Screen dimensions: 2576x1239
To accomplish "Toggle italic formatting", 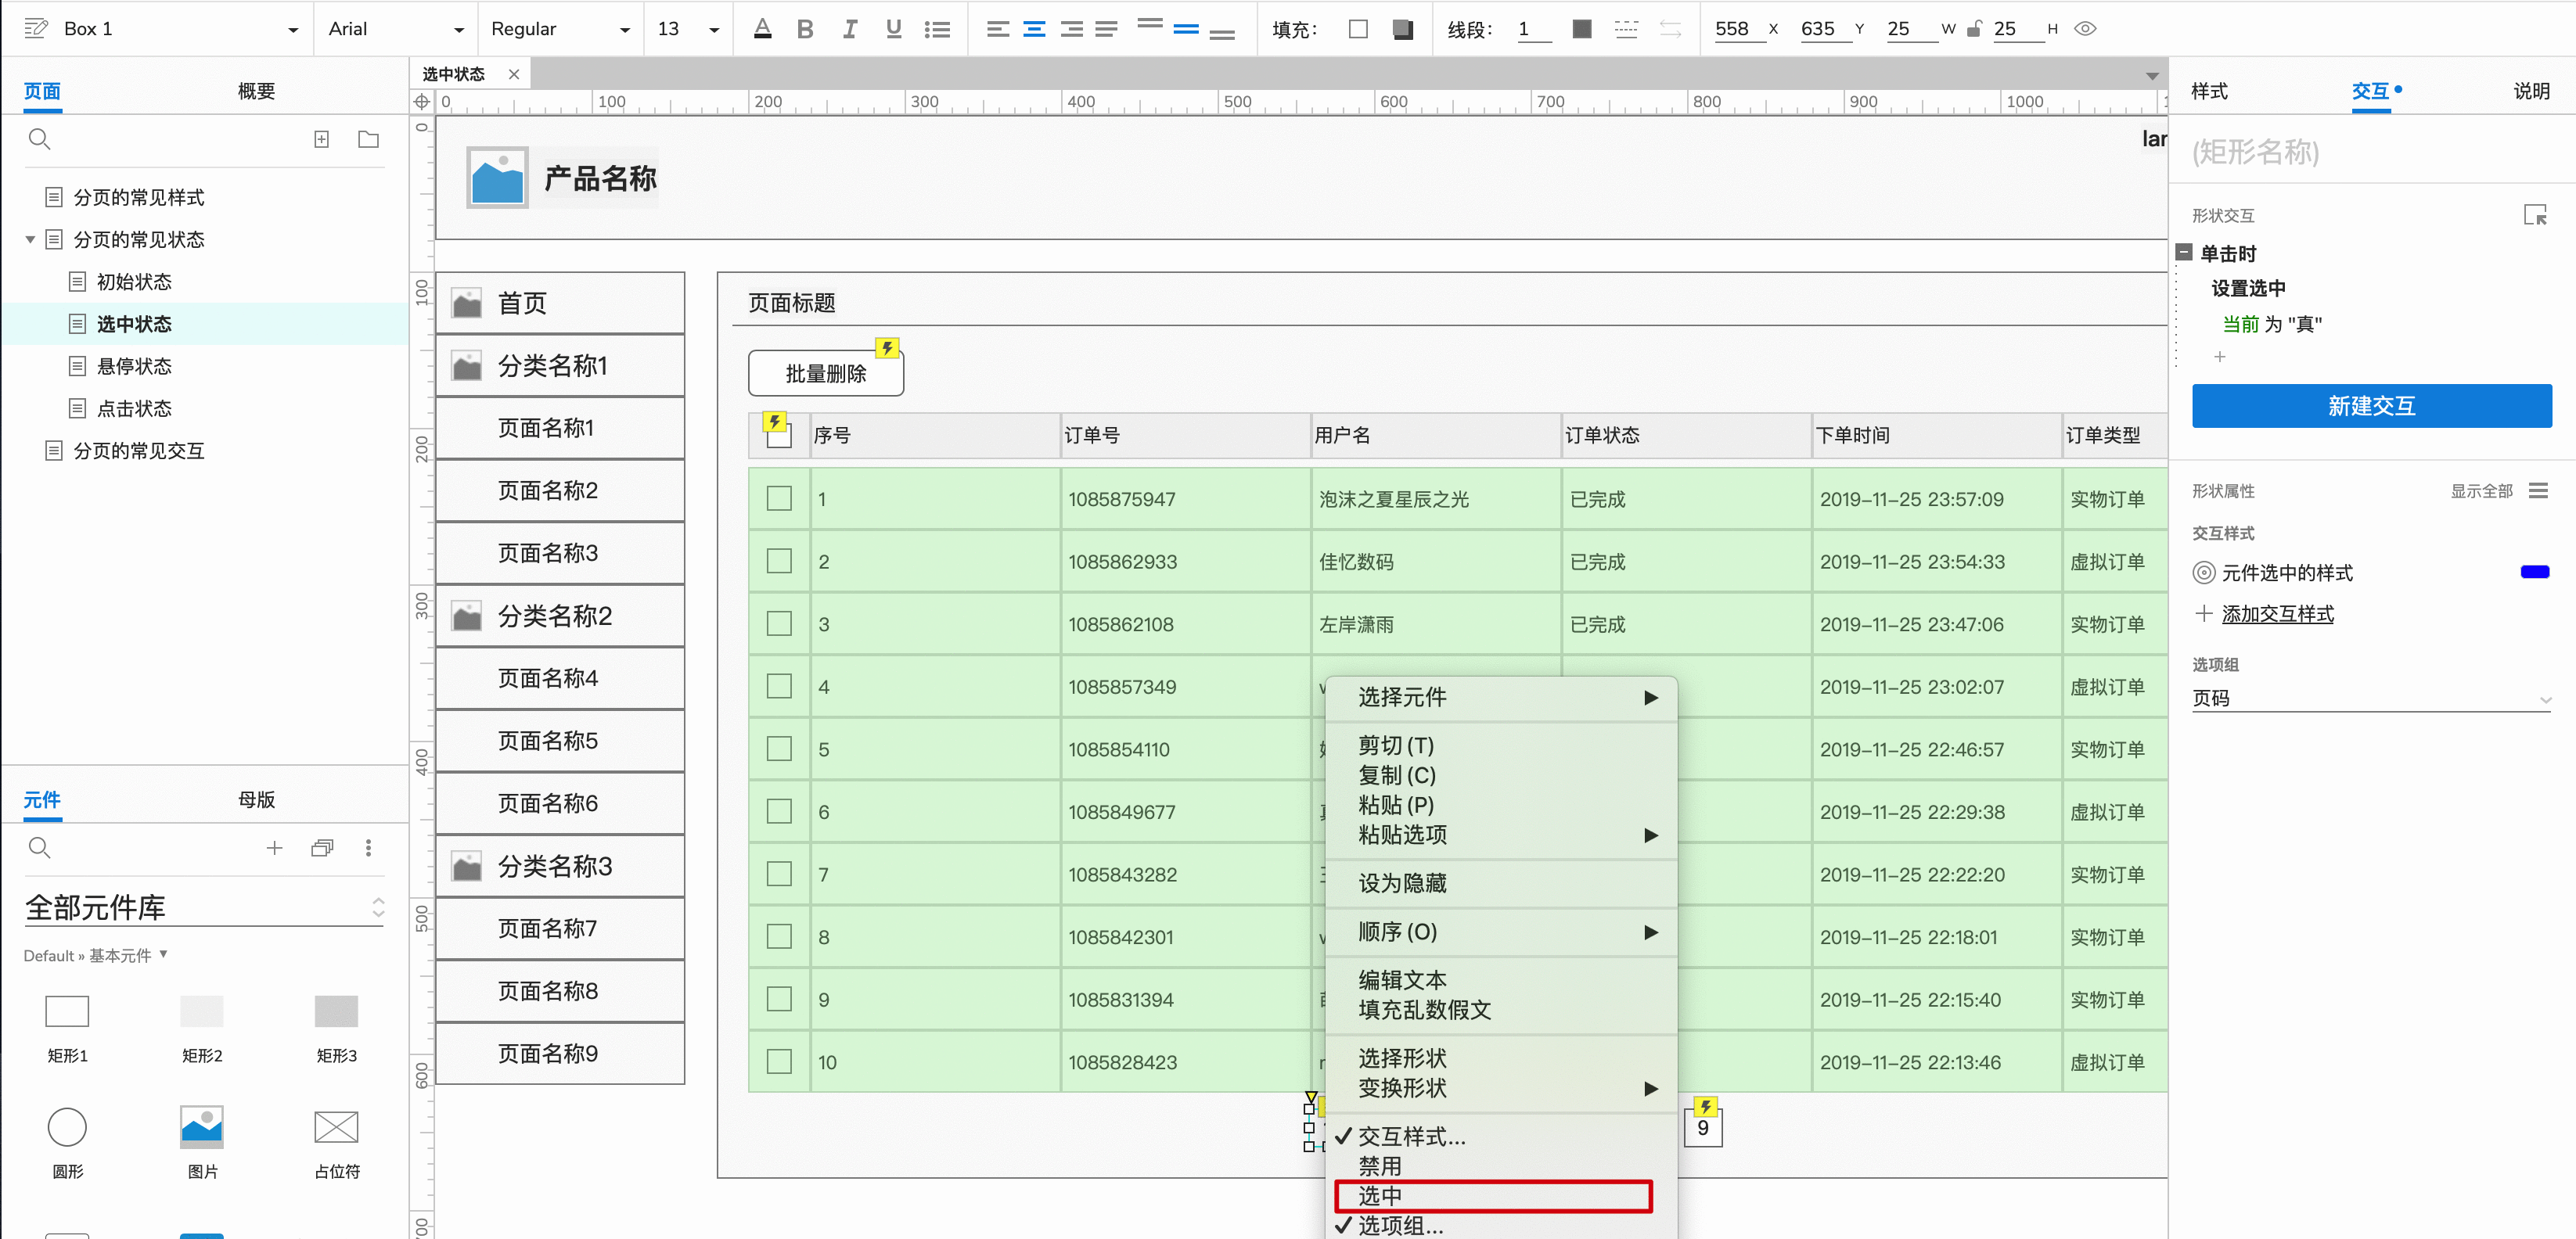I will [849, 29].
